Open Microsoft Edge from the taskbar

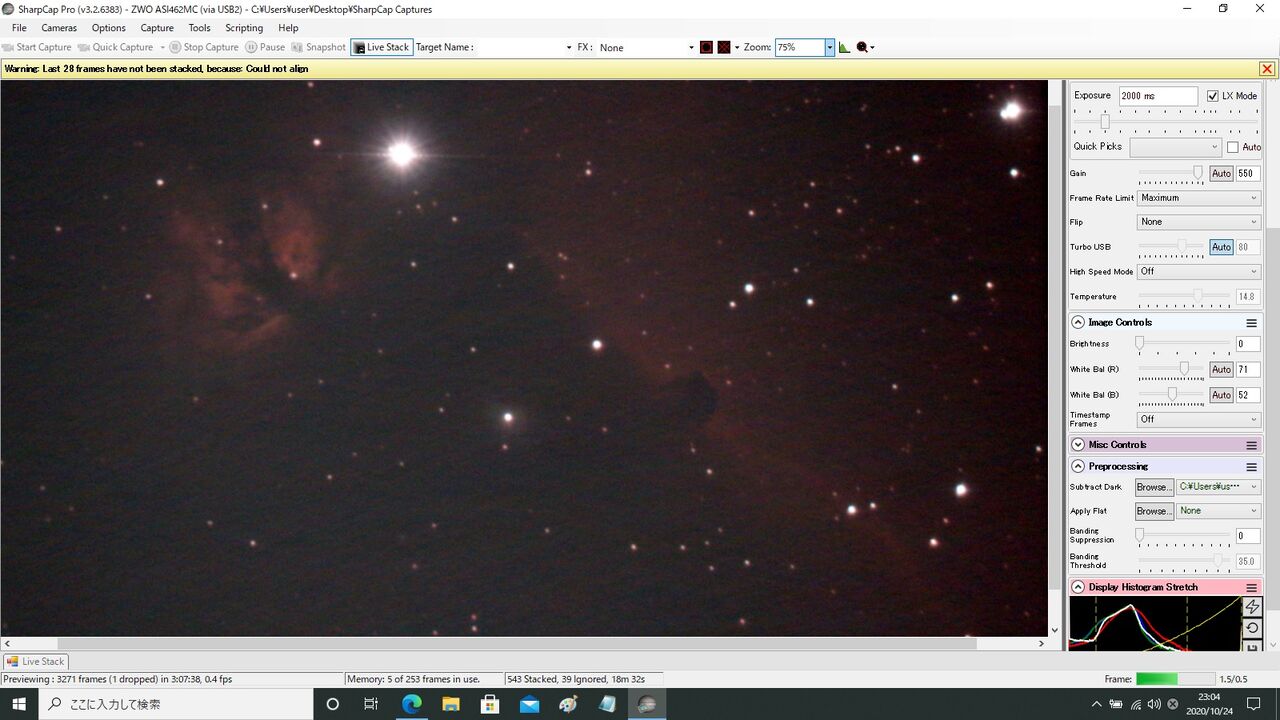411,704
